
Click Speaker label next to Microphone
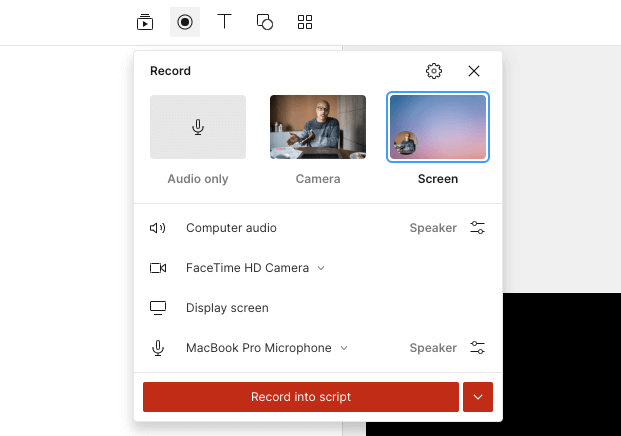point(433,348)
